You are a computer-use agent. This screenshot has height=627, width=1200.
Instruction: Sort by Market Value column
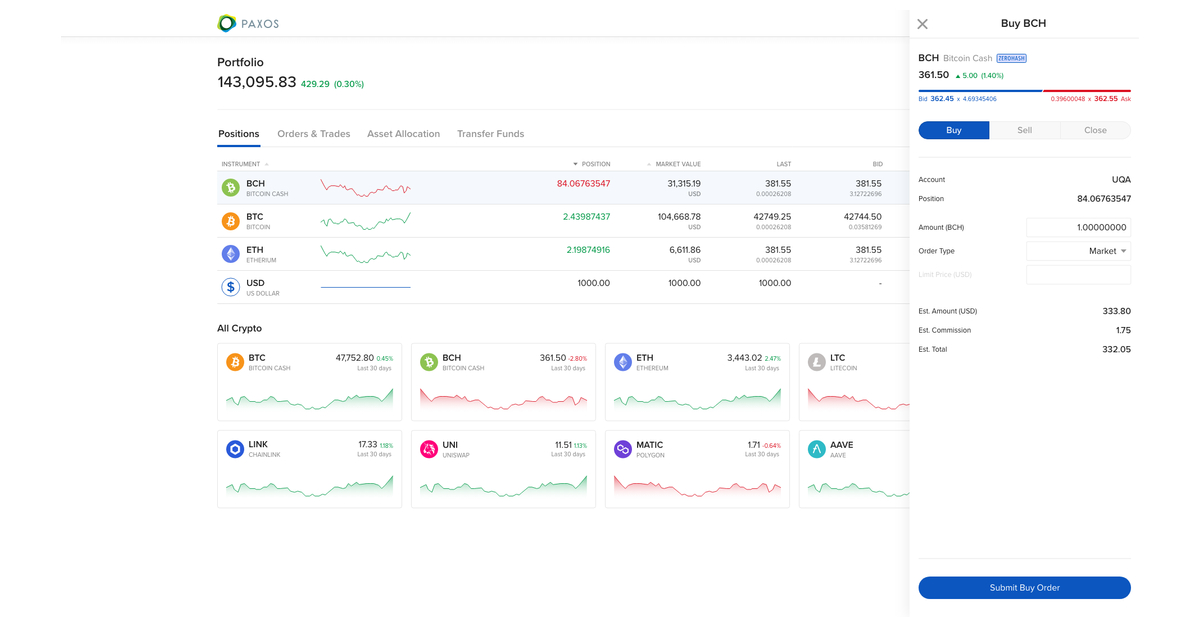[677, 164]
